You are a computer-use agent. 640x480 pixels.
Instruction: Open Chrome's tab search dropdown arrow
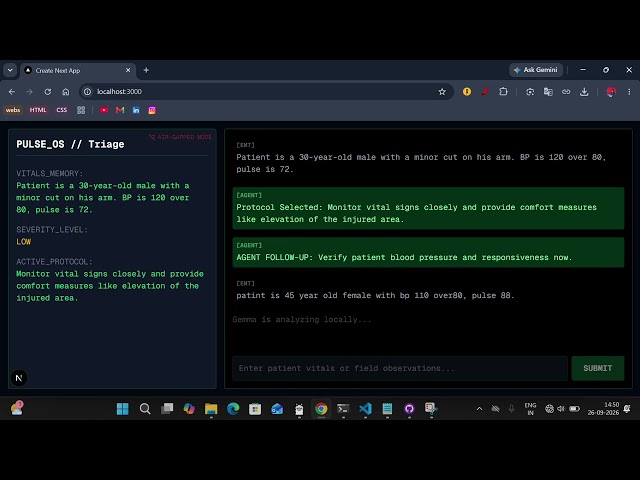pos(10,70)
